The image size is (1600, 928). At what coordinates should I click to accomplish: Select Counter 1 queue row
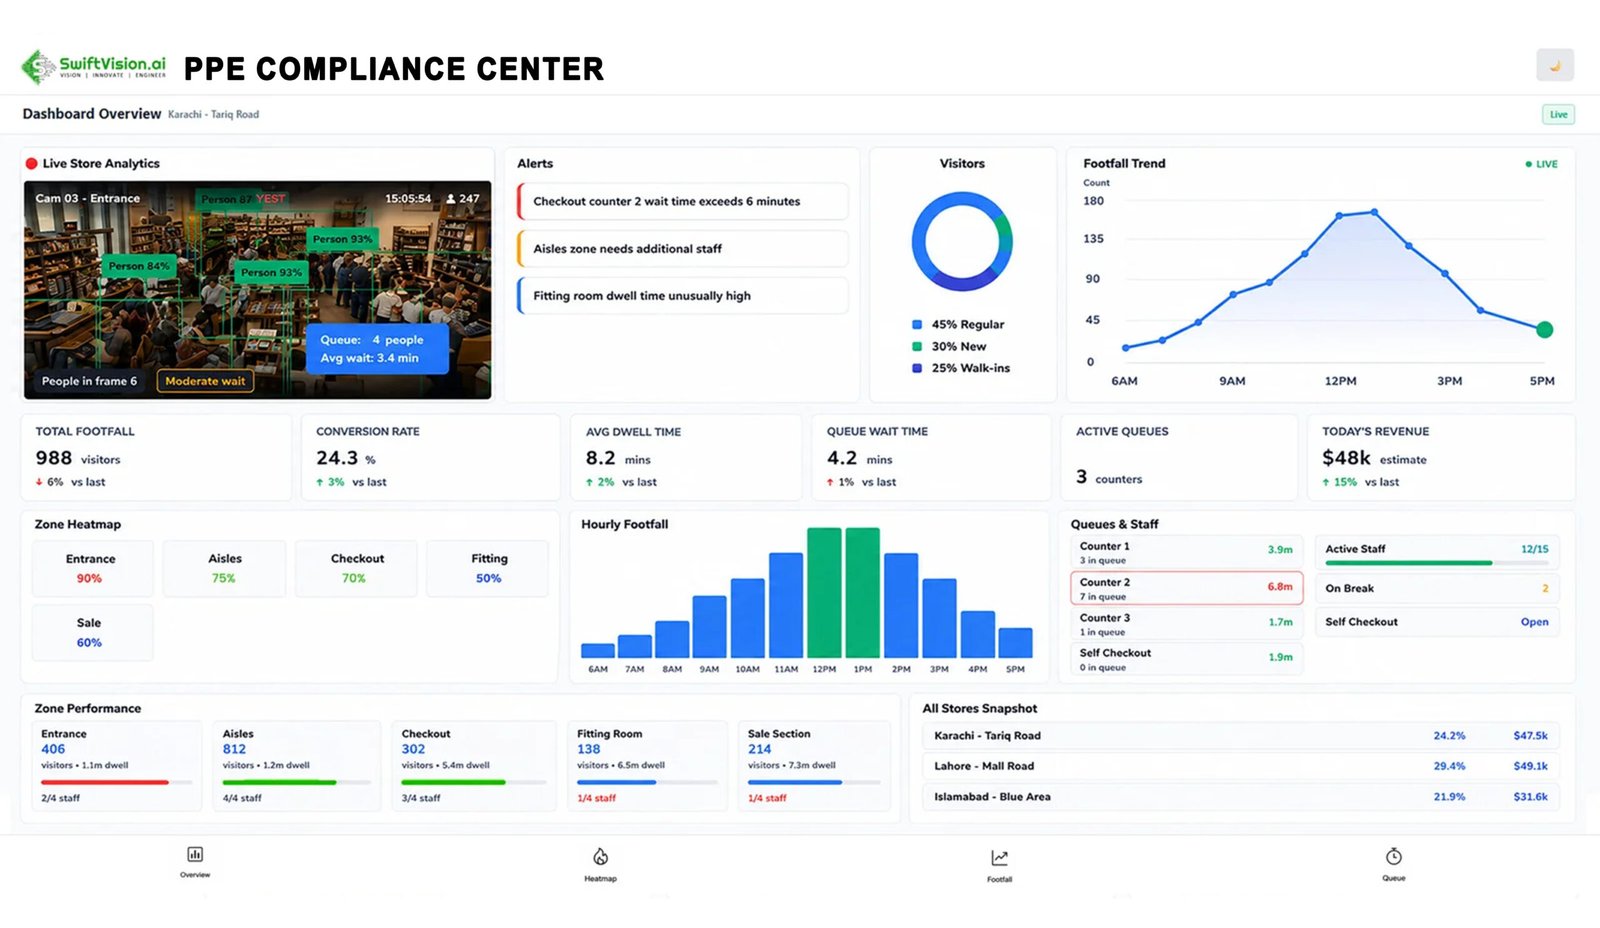tap(1187, 553)
